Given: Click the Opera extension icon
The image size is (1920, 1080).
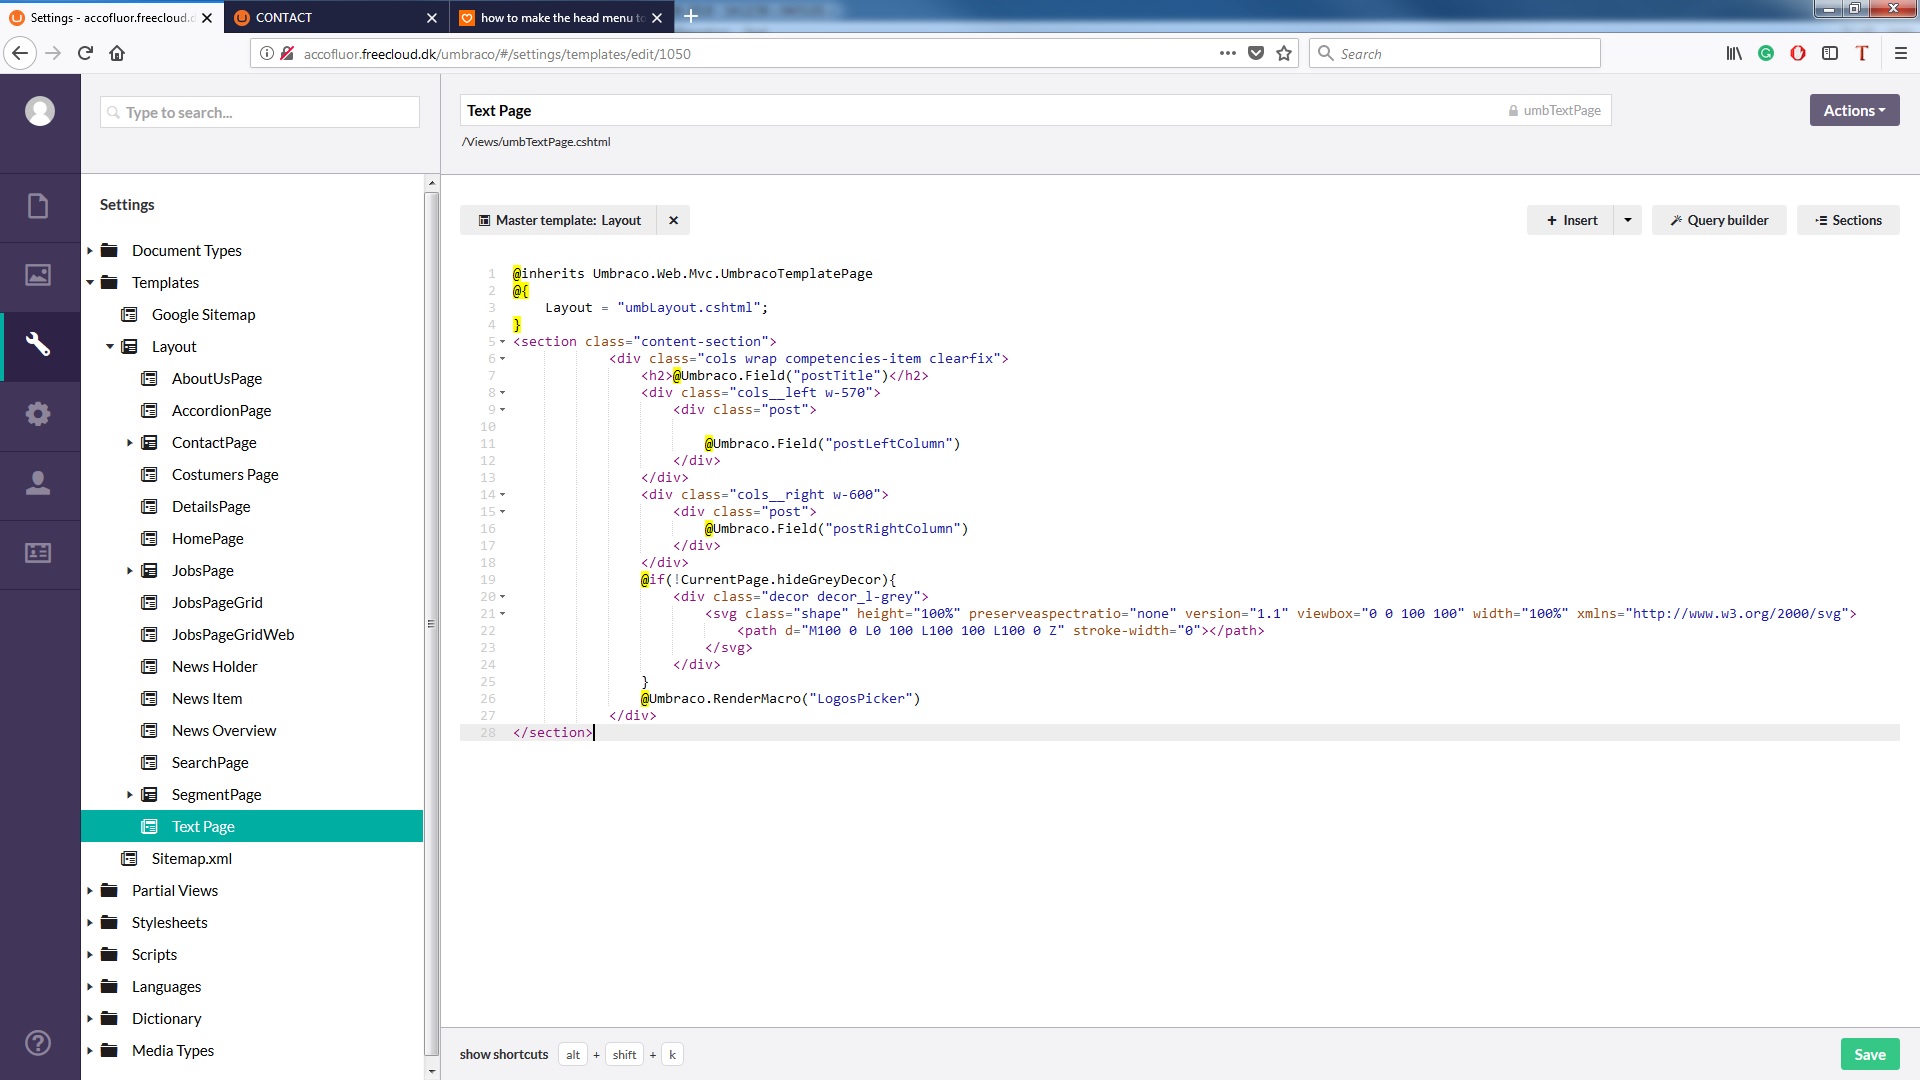Looking at the screenshot, I should coord(1798,53).
